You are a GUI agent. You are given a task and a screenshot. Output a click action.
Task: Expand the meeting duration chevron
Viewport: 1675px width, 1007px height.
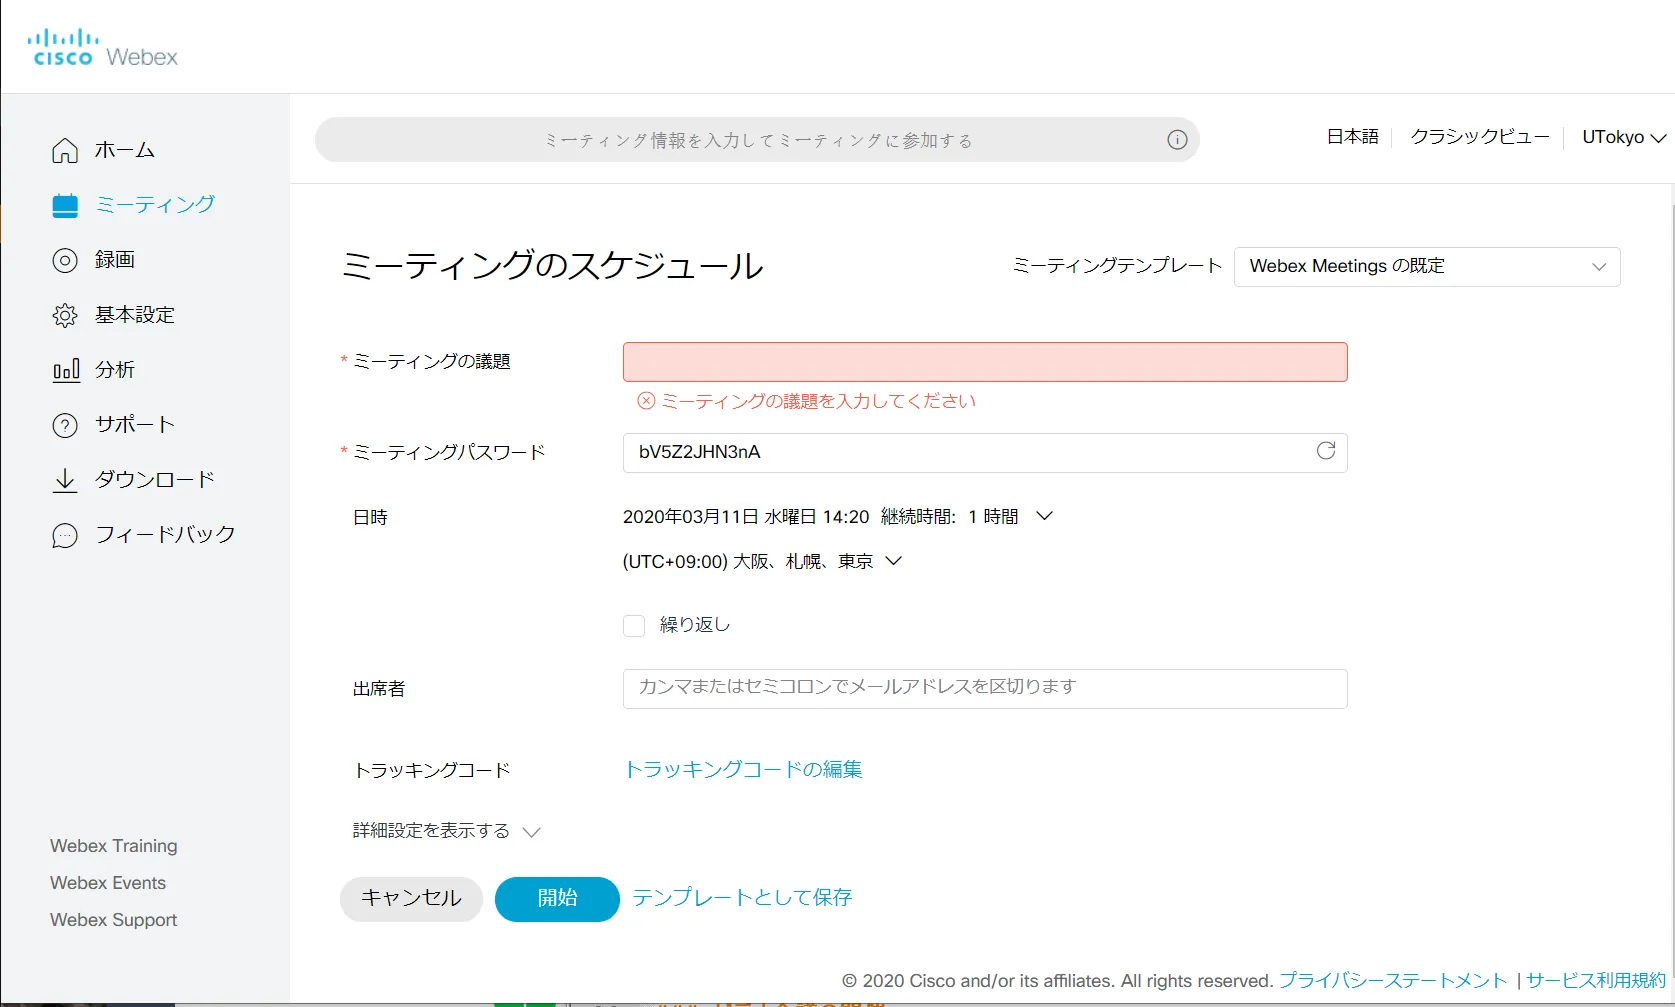[x=1044, y=516]
